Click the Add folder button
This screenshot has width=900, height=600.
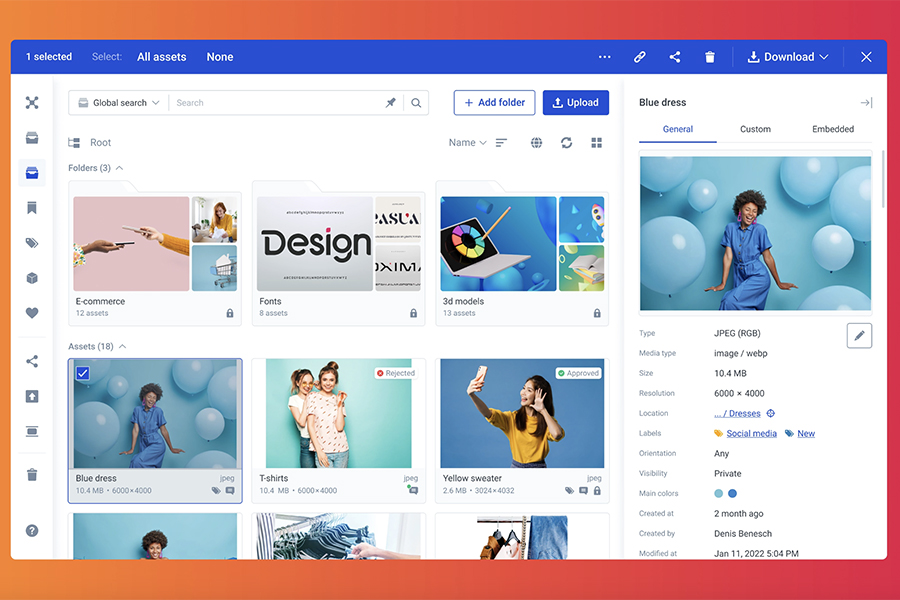(x=494, y=102)
